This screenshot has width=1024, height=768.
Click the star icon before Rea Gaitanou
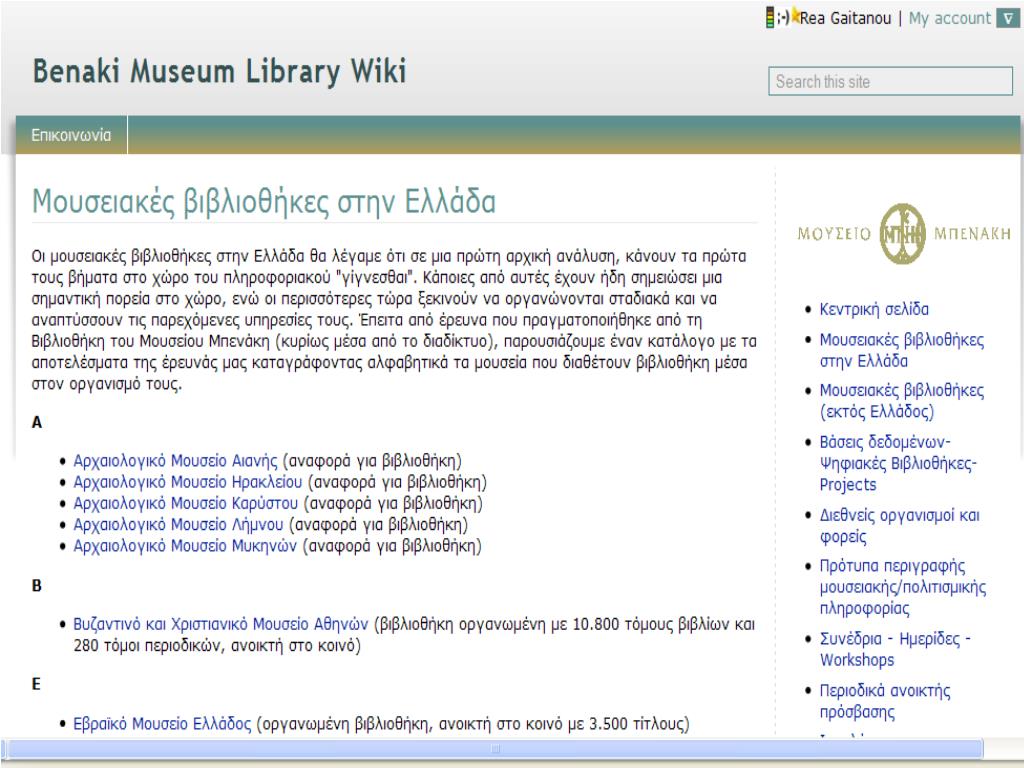pyautogui.click(x=795, y=16)
